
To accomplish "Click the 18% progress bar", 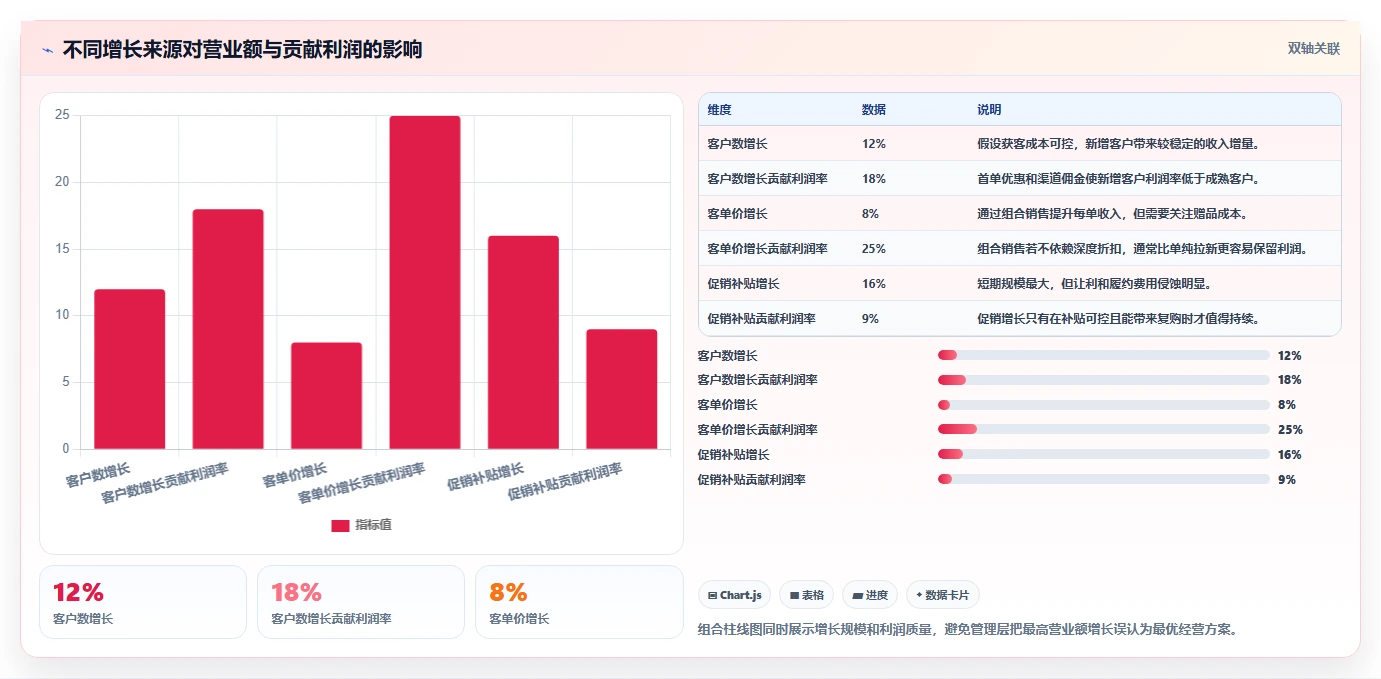I will [1104, 380].
